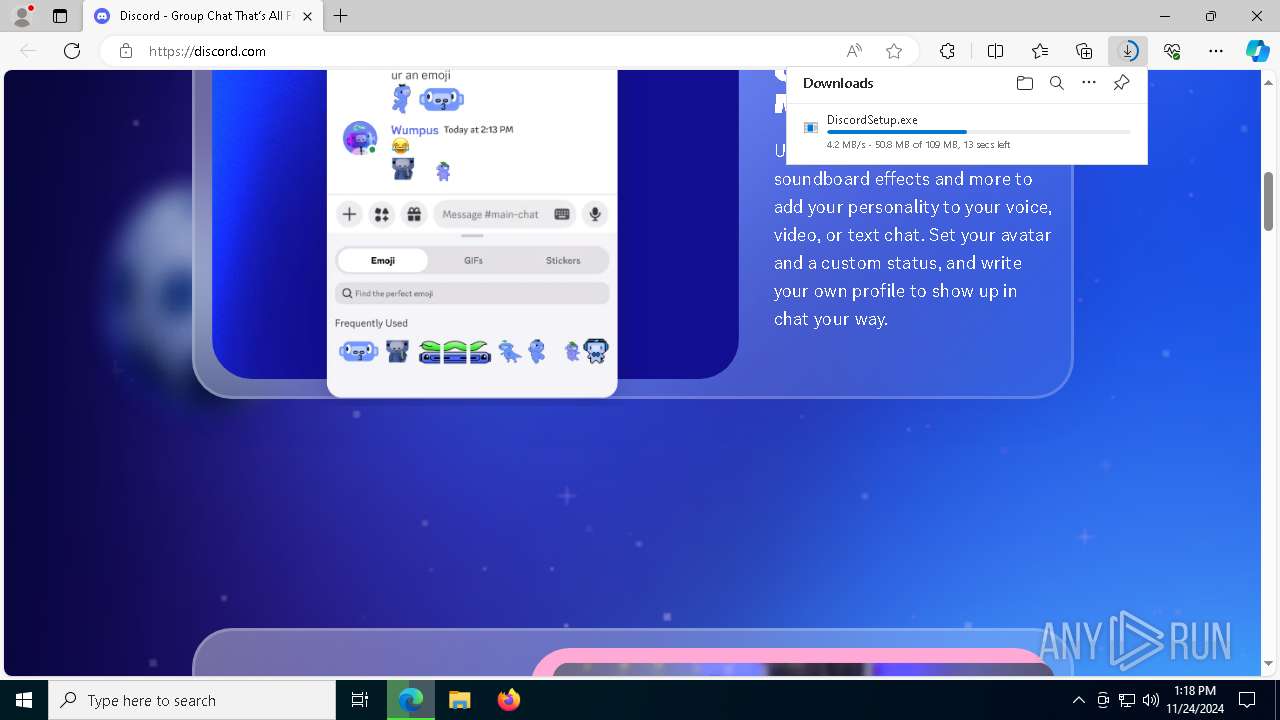Open a new browser tab
Screen dimensions: 1280x720
coord(341,16)
